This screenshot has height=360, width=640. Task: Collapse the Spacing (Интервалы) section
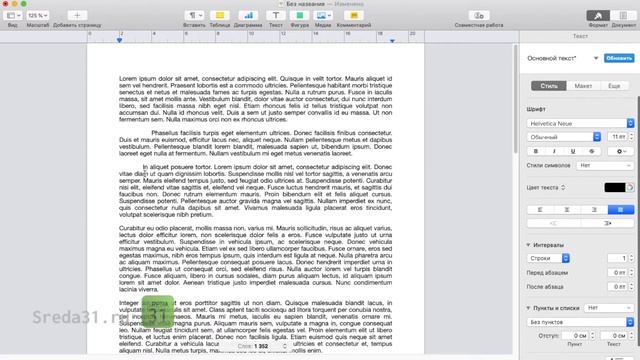point(528,245)
